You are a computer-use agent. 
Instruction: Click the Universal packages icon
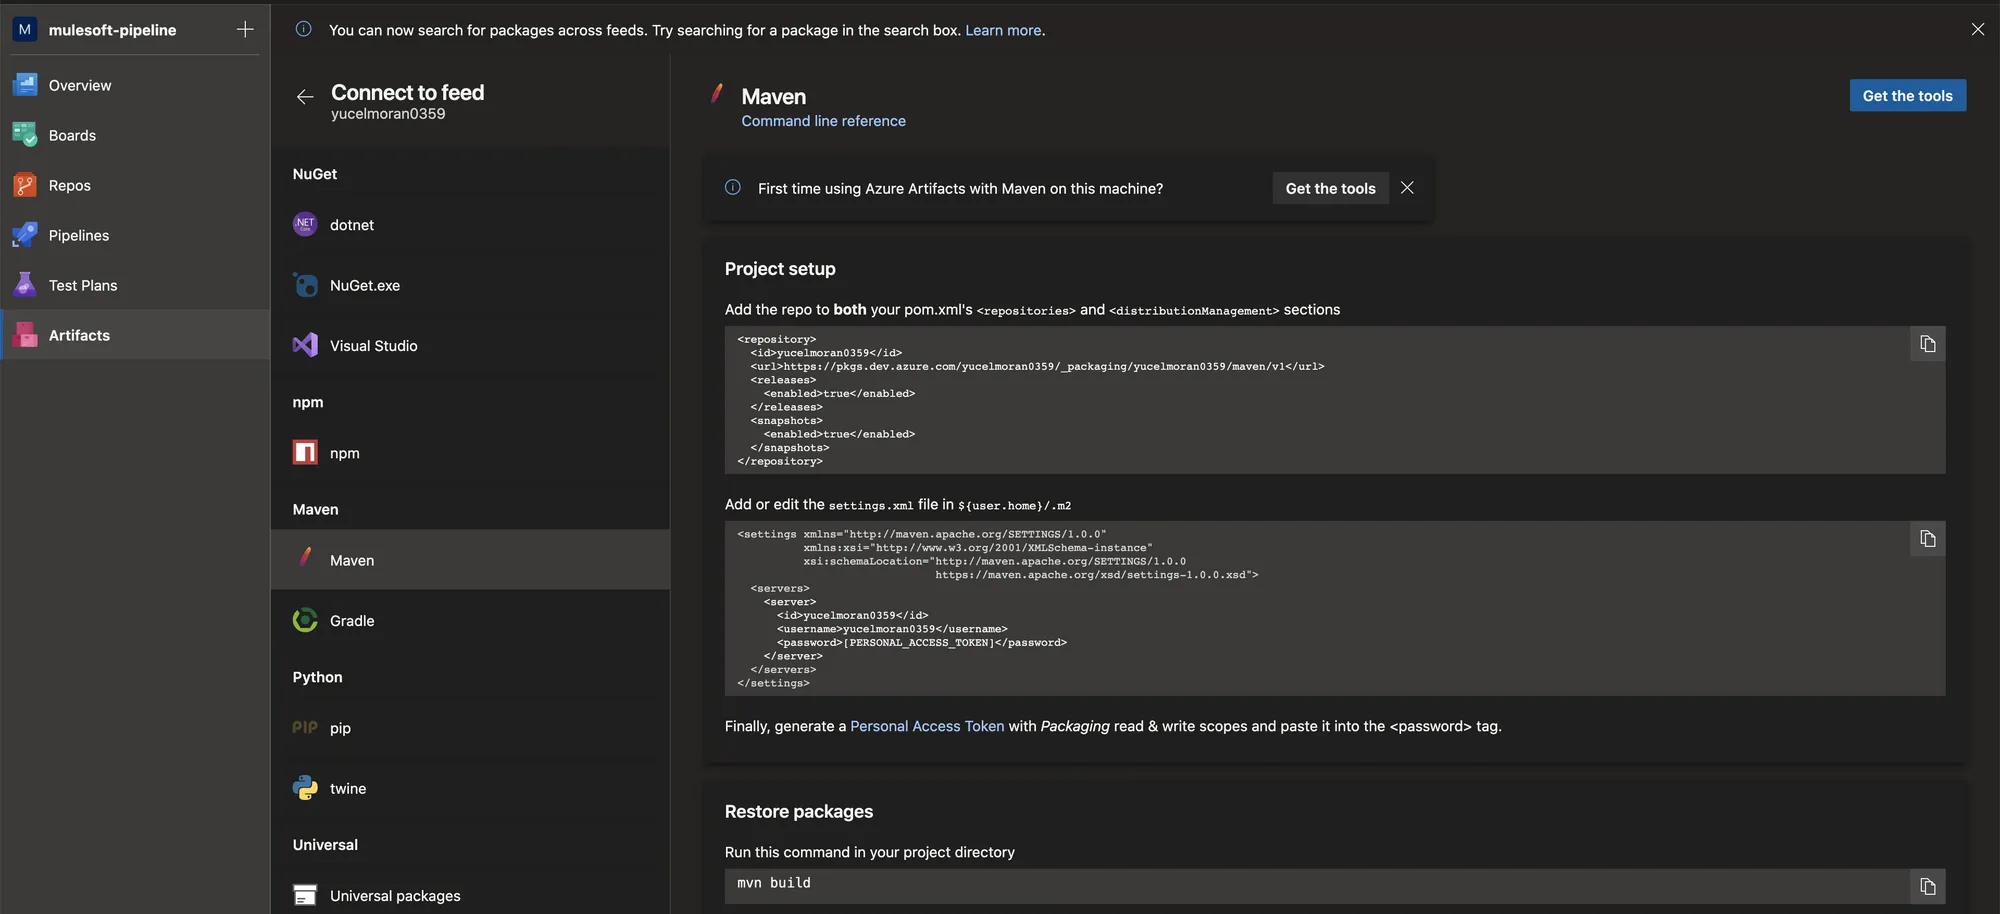[x=305, y=895]
